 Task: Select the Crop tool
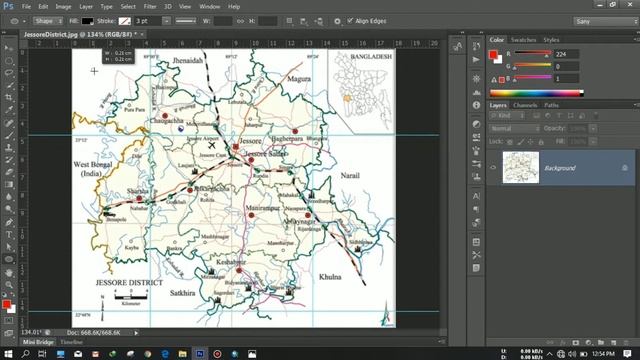click(9, 98)
